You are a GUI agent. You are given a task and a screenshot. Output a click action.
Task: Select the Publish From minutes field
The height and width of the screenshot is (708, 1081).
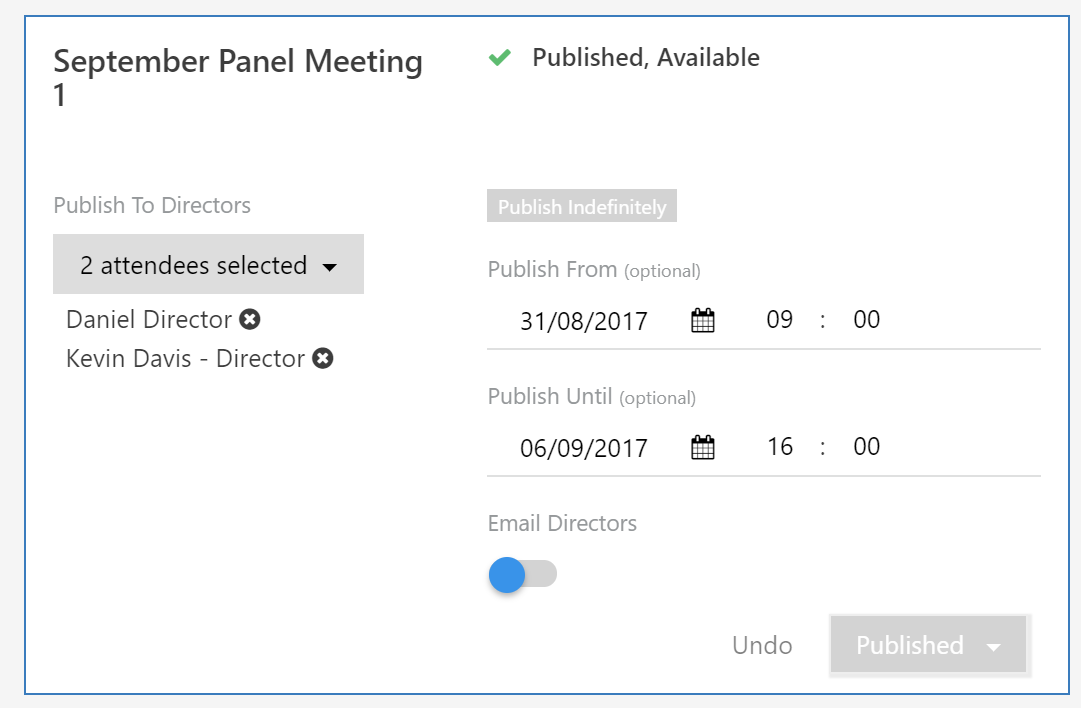click(867, 320)
